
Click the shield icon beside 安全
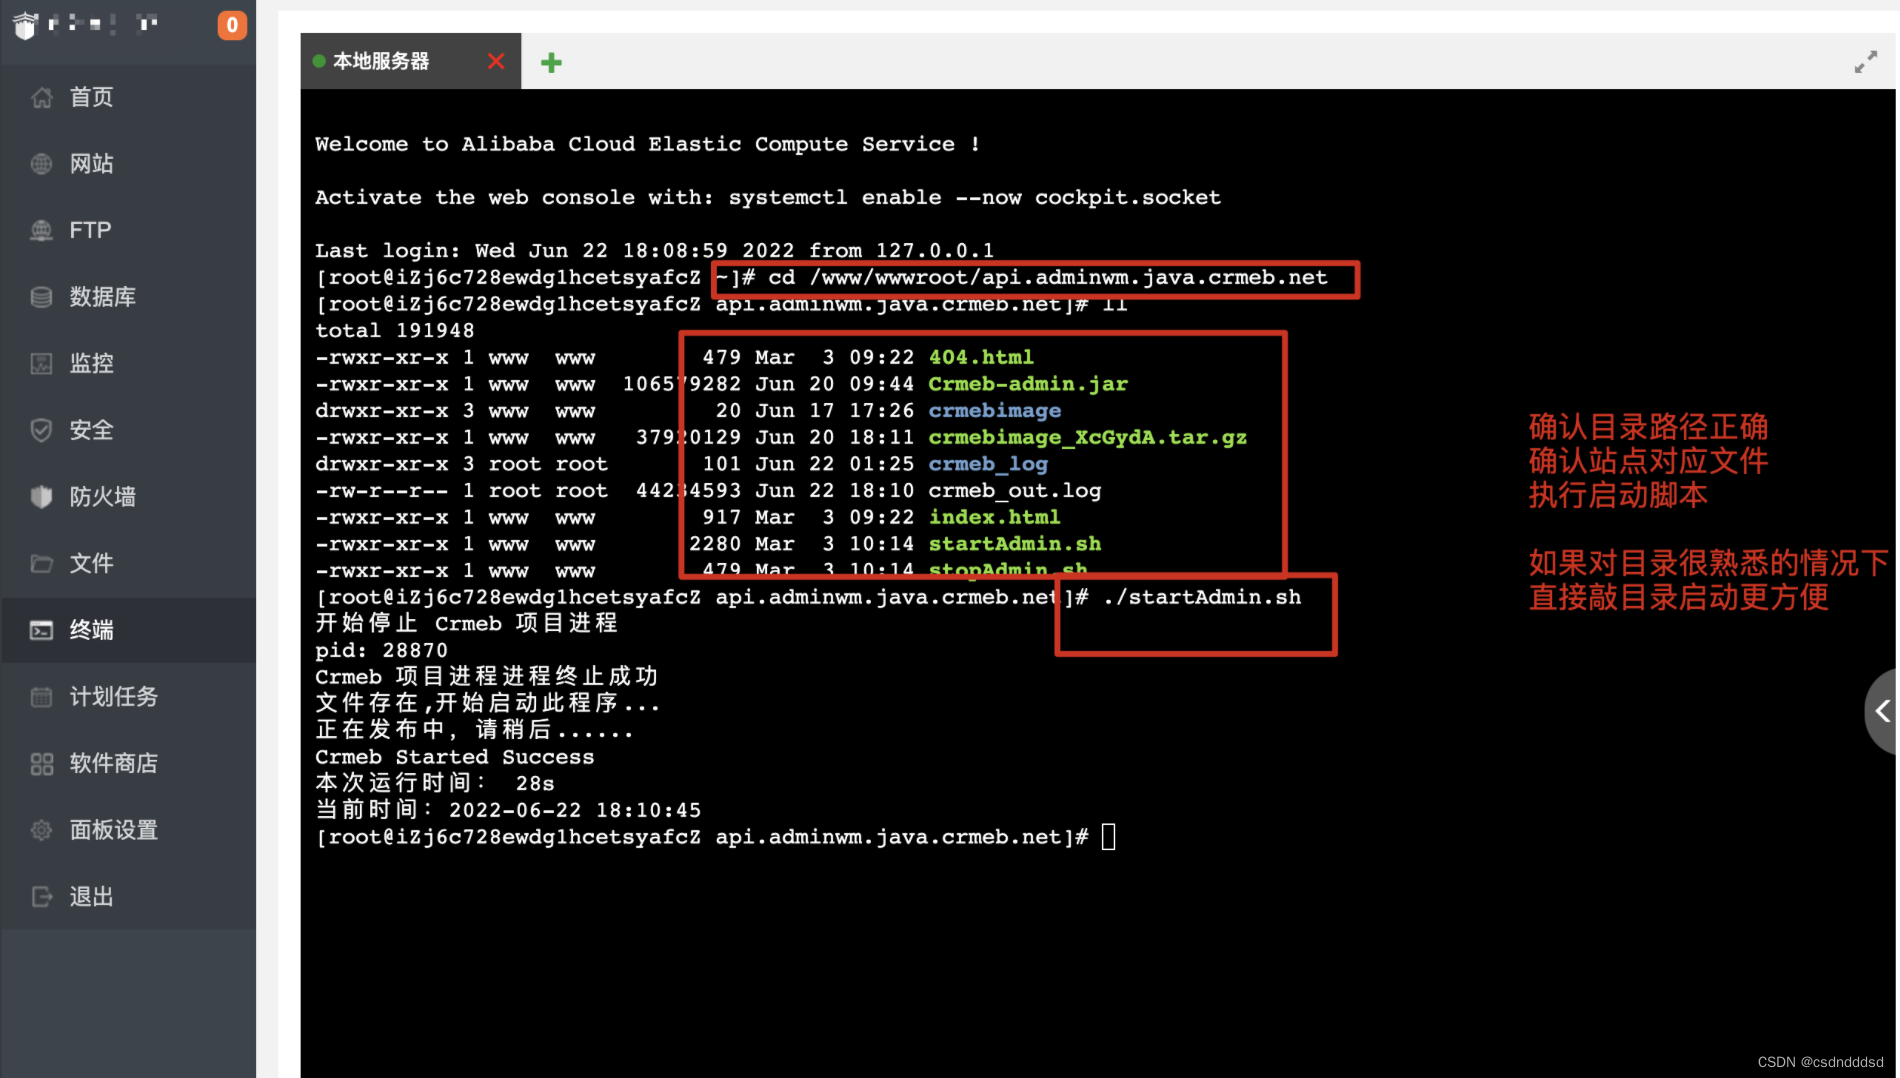click(41, 430)
